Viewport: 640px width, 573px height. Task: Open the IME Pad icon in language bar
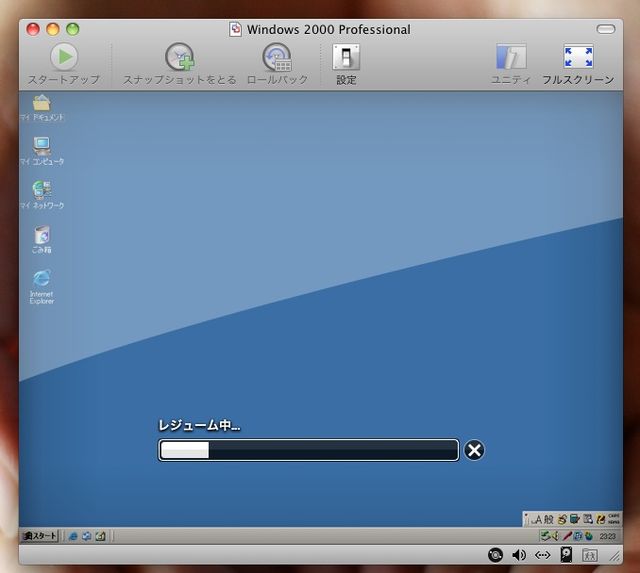pos(562,520)
